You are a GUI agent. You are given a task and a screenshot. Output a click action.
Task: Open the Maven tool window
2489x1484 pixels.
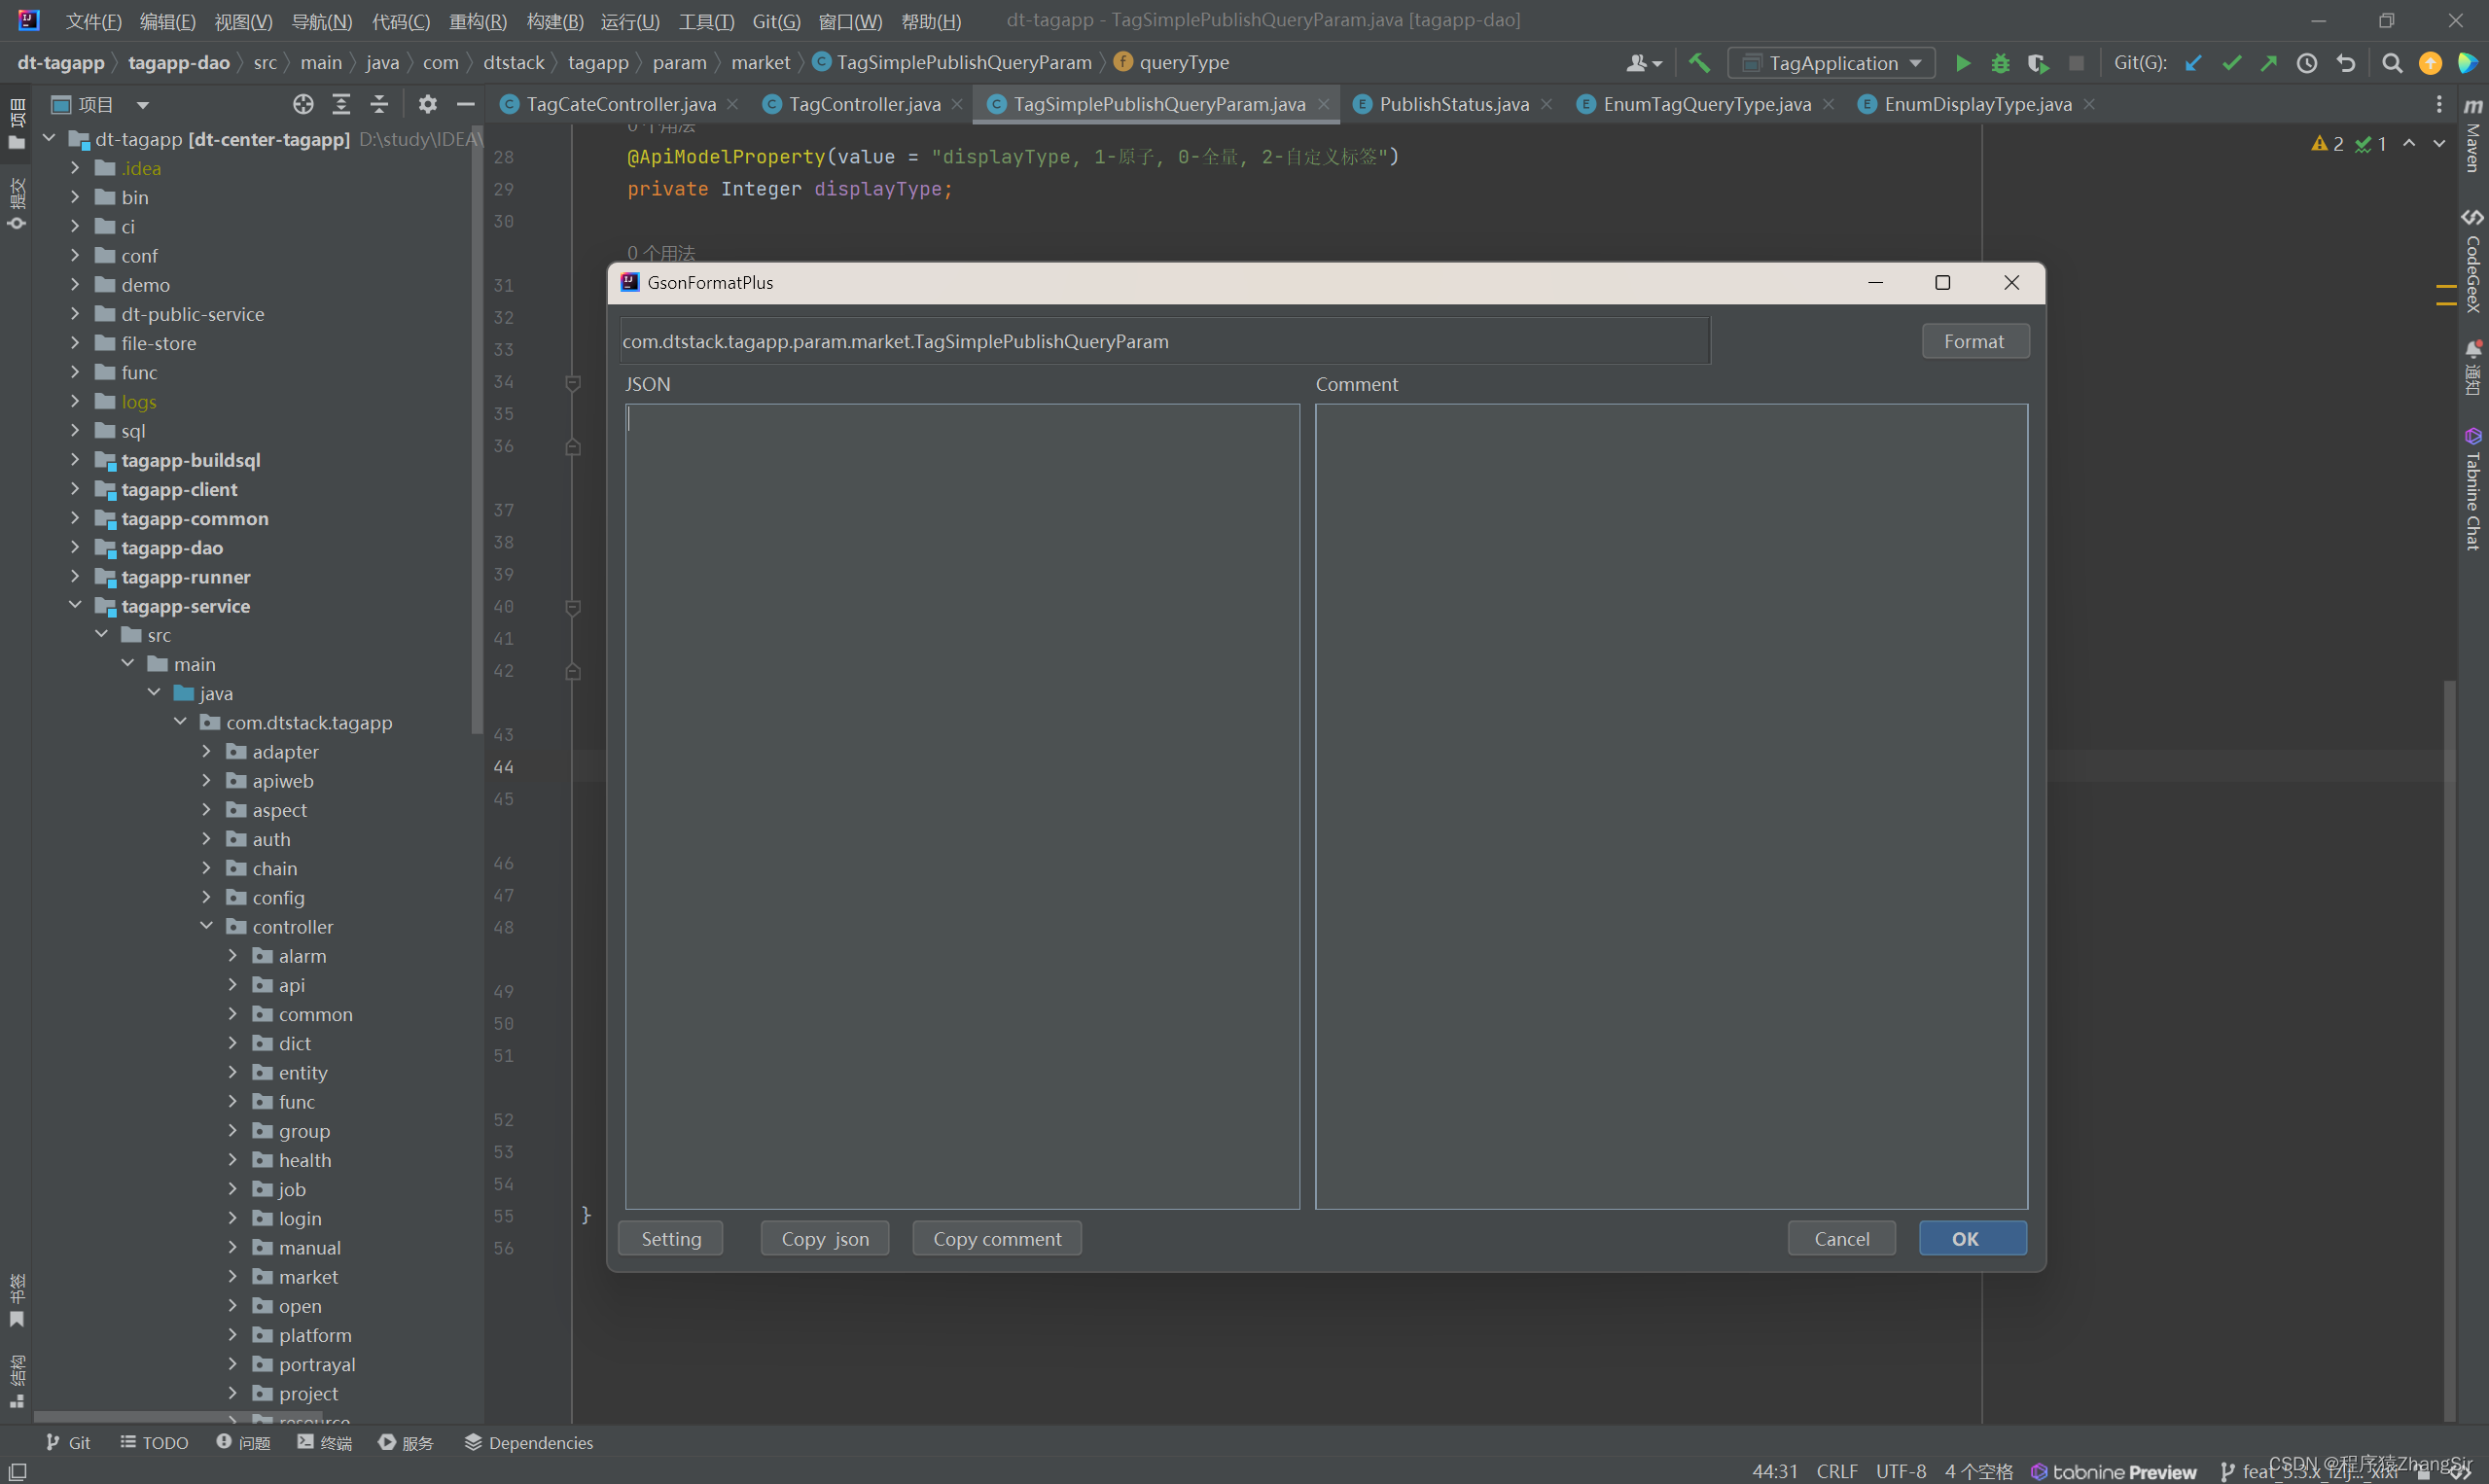click(2473, 135)
